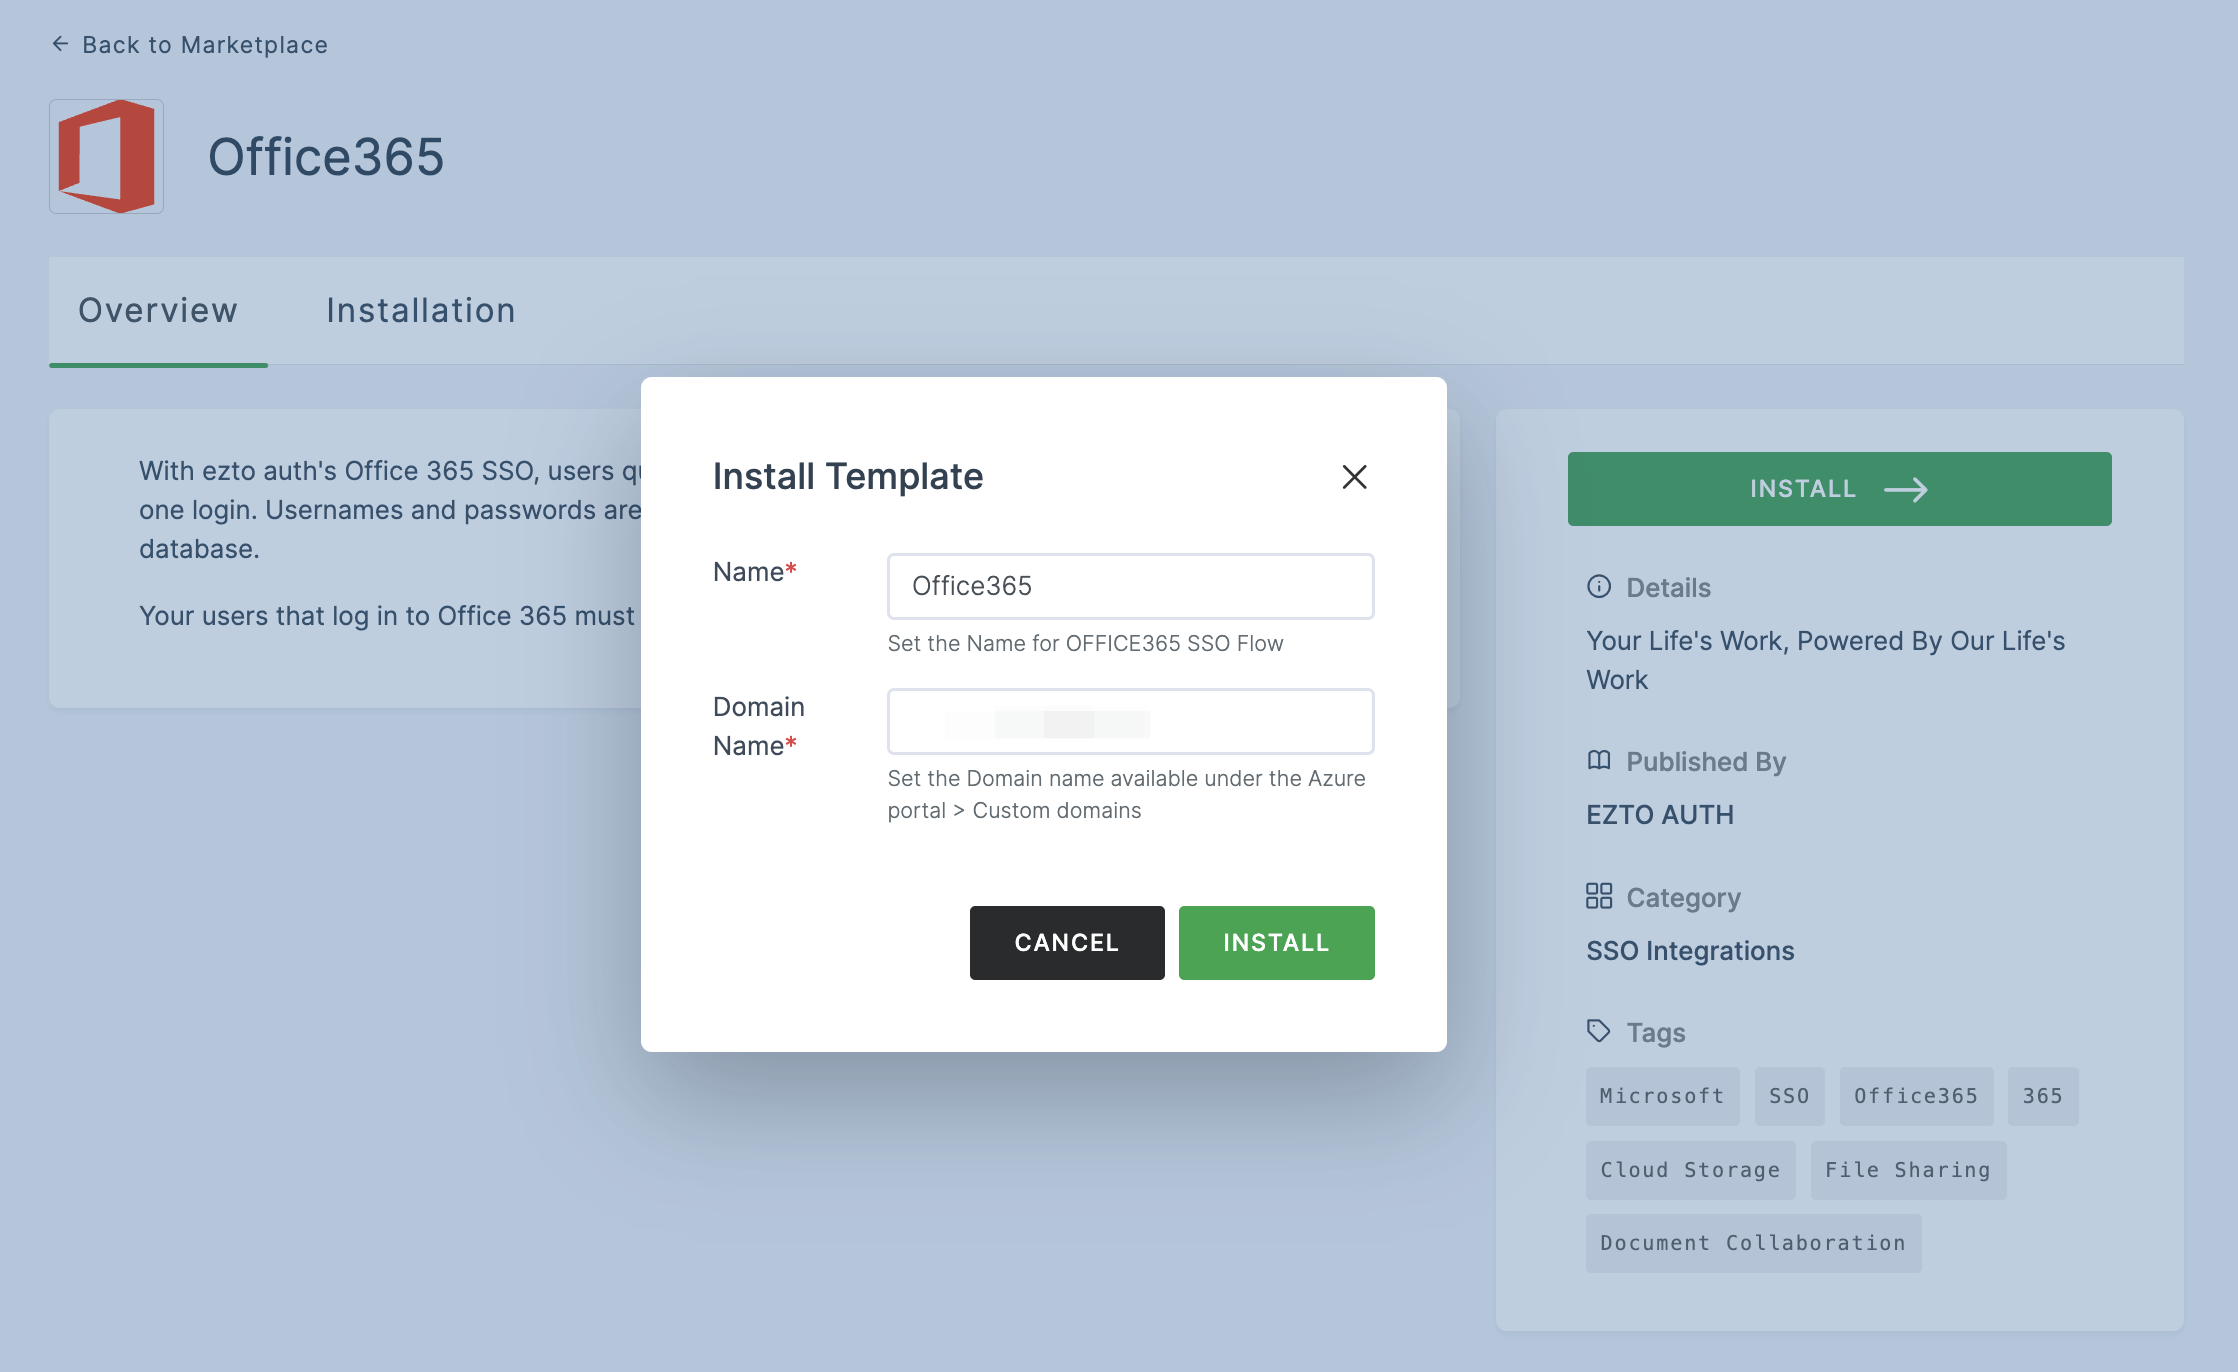Click the Name input field
The width and height of the screenshot is (2238, 1372).
[x=1130, y=585]
